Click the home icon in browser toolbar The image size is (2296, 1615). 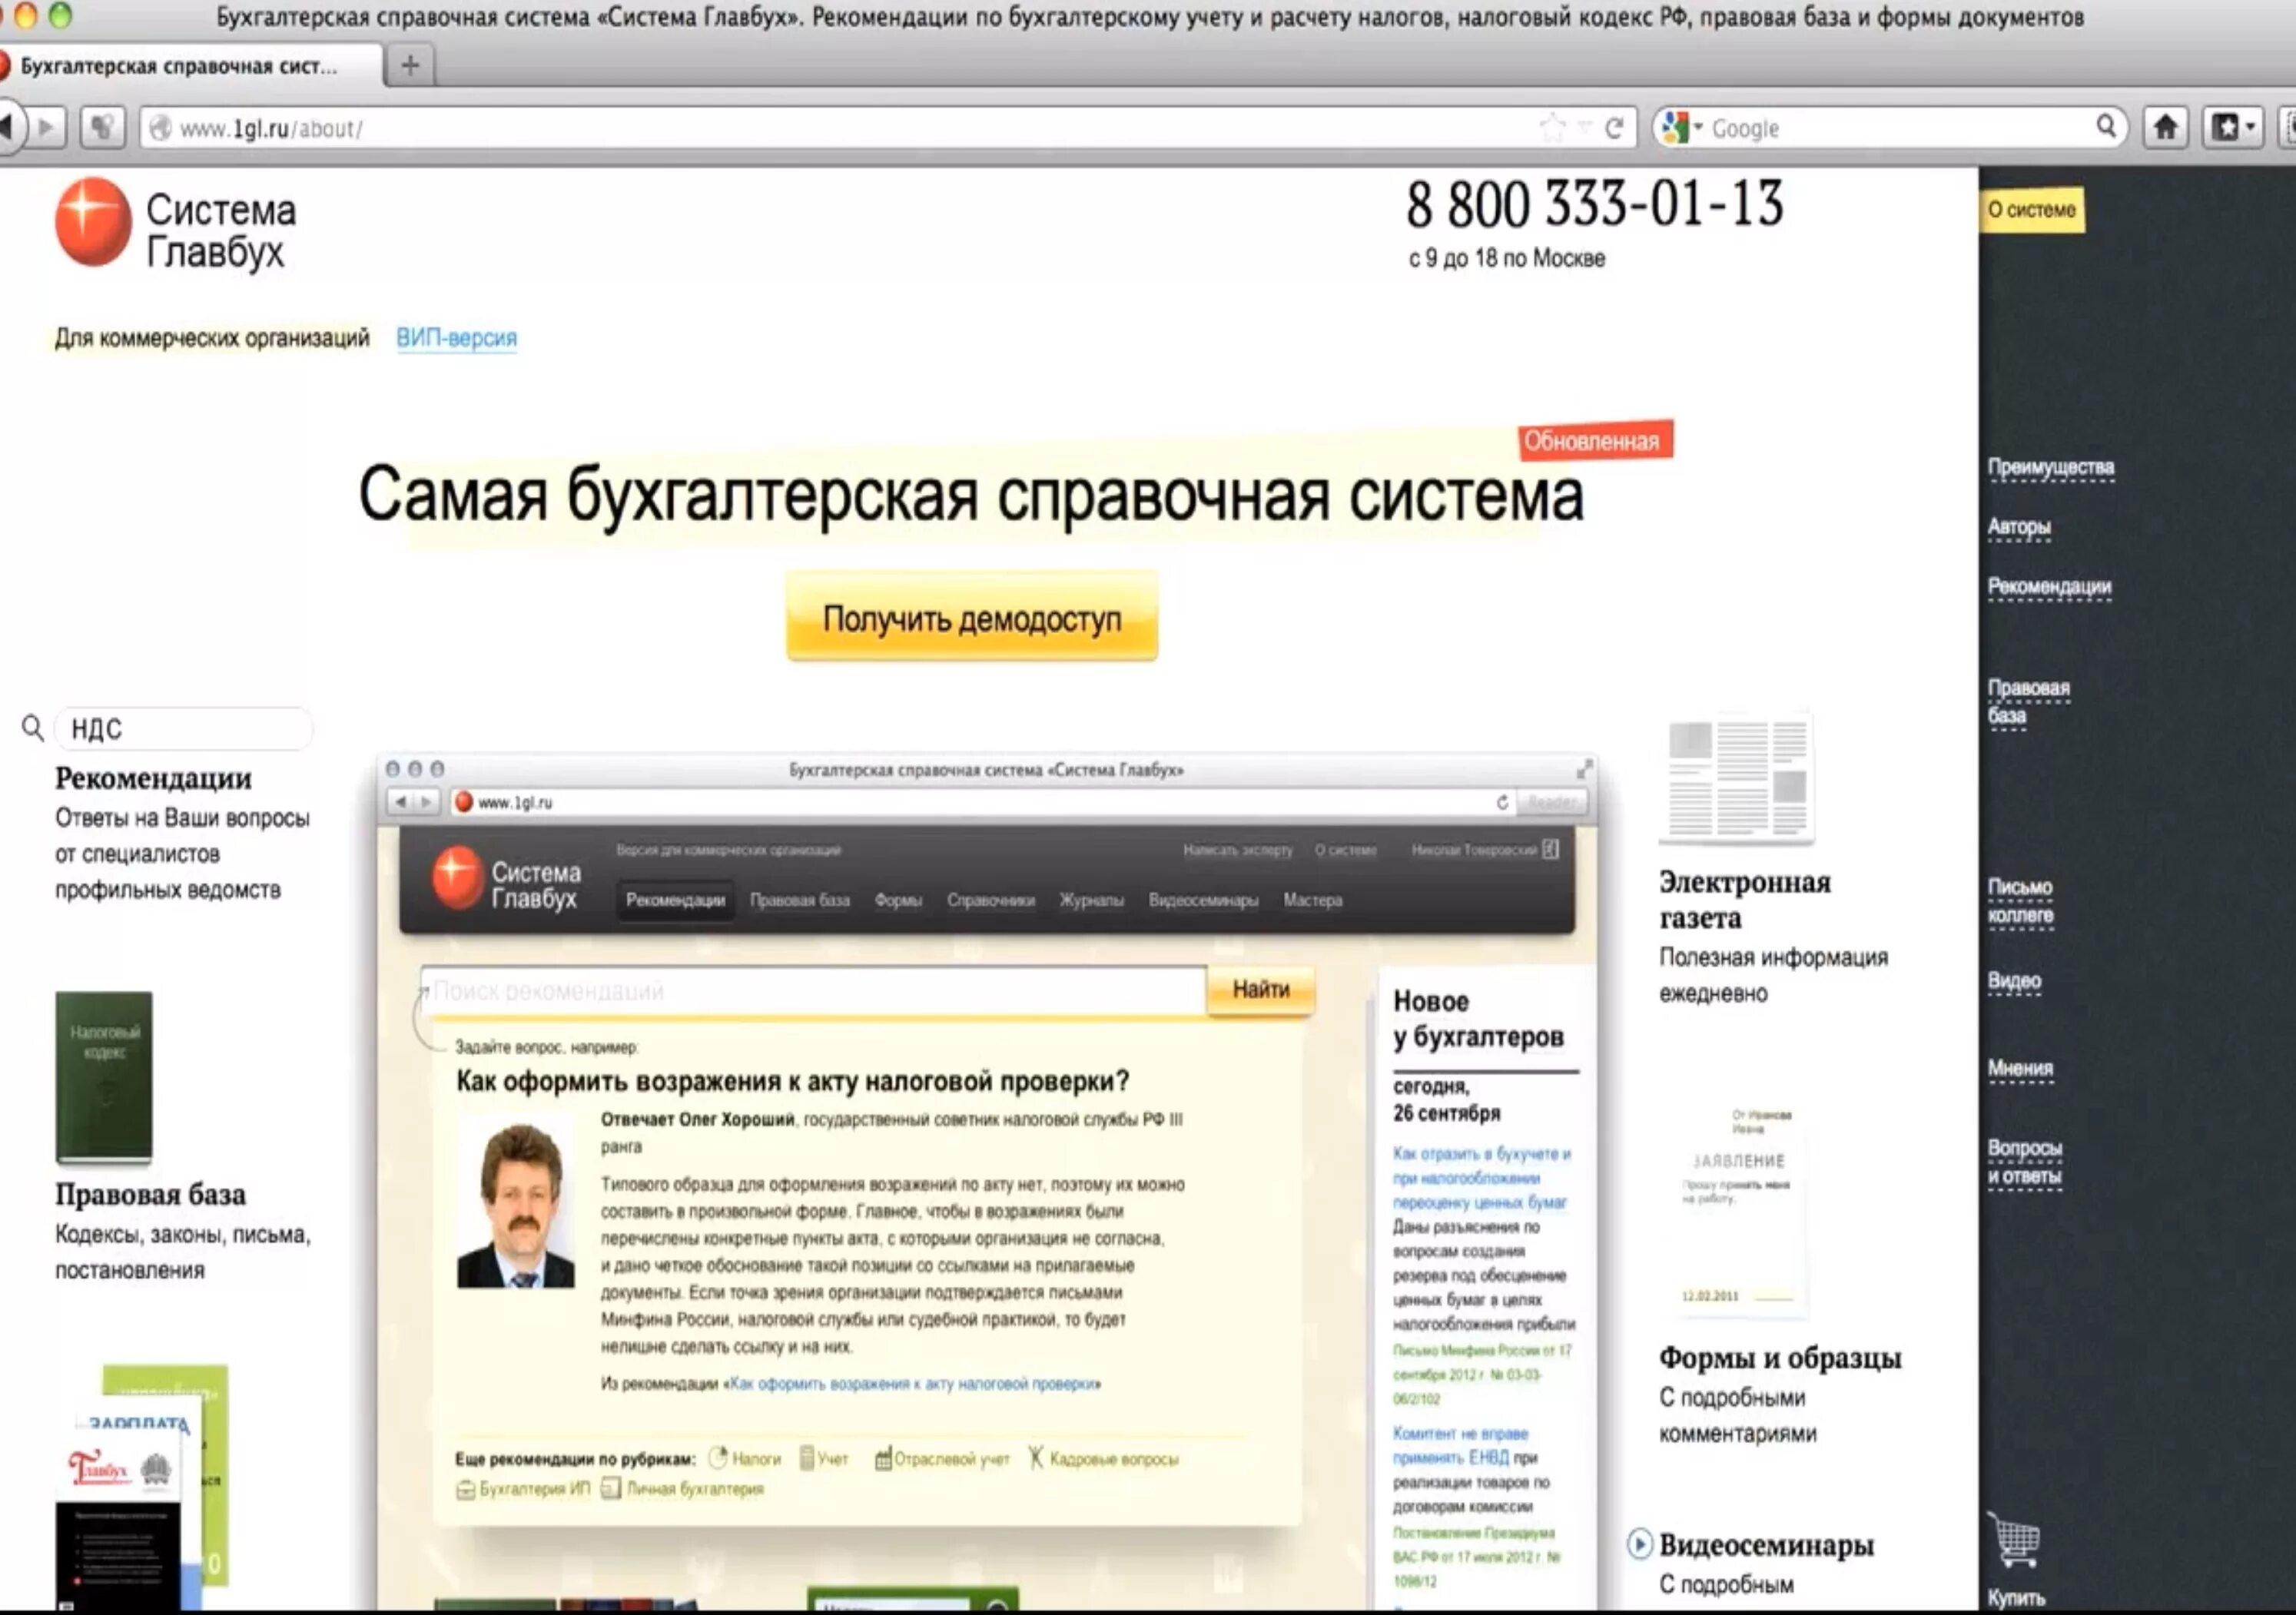pyautogui.click(x=2165, y=128)
